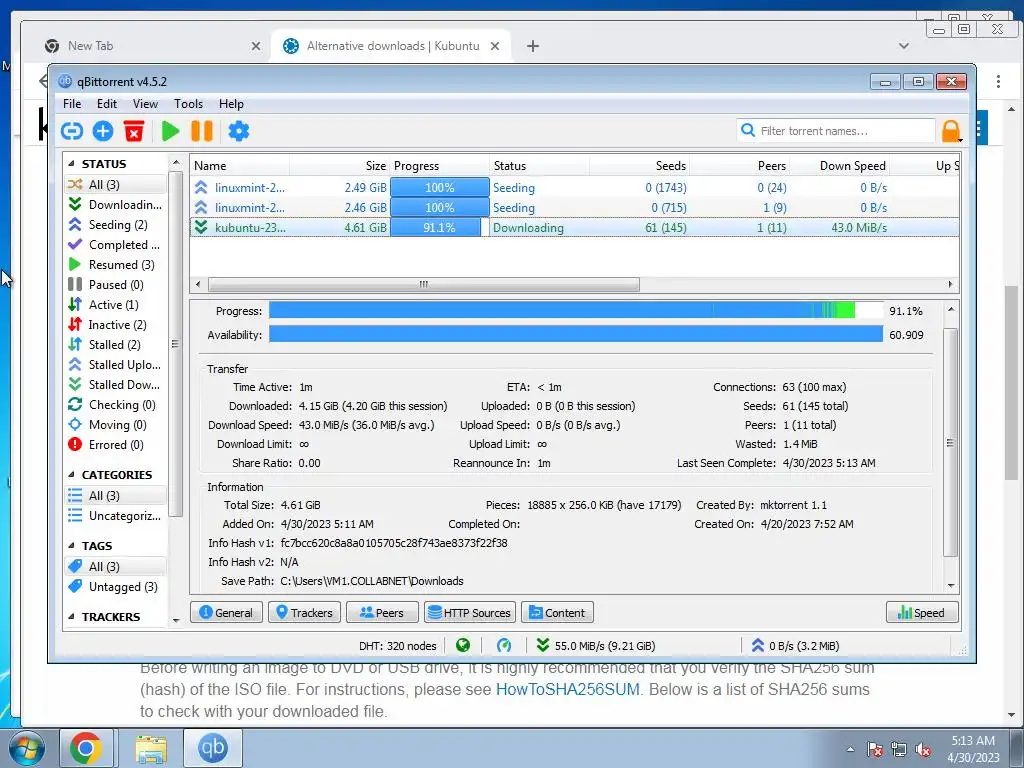Select the Stalled Uploading filter
1024x768 pixels.
[x=116, y=364]
